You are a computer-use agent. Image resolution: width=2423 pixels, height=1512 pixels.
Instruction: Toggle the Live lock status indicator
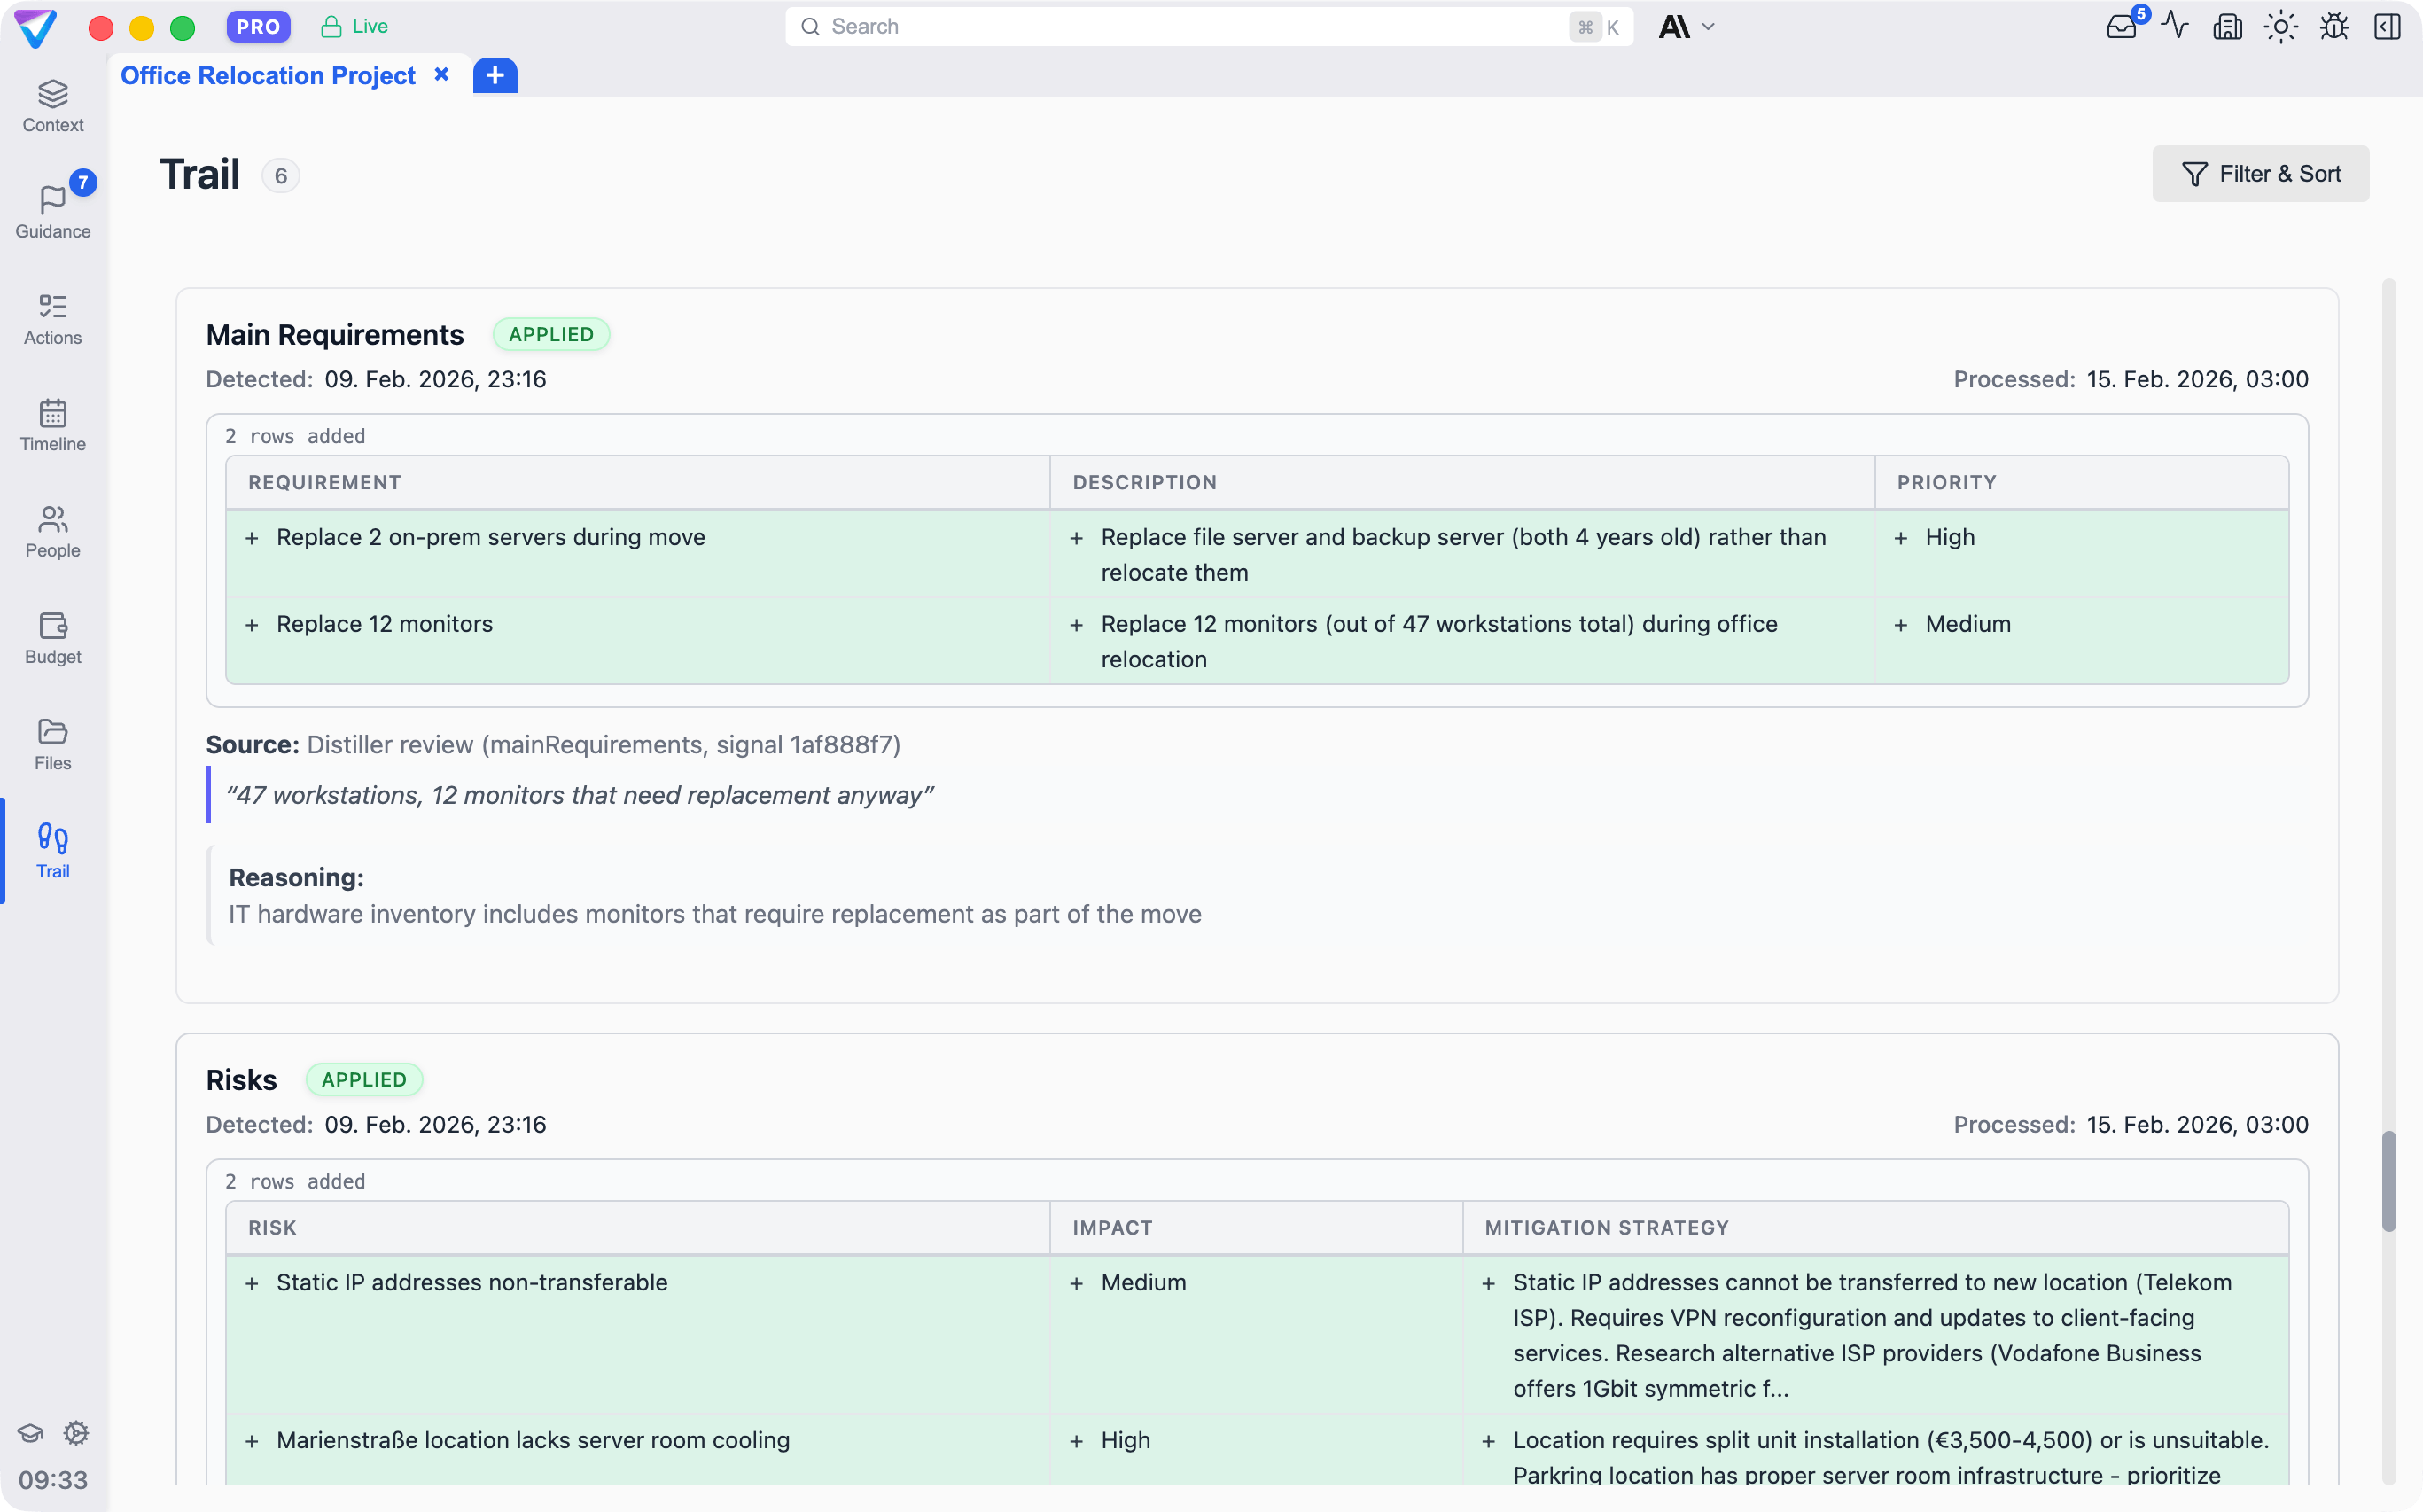[x=354, y=27]
